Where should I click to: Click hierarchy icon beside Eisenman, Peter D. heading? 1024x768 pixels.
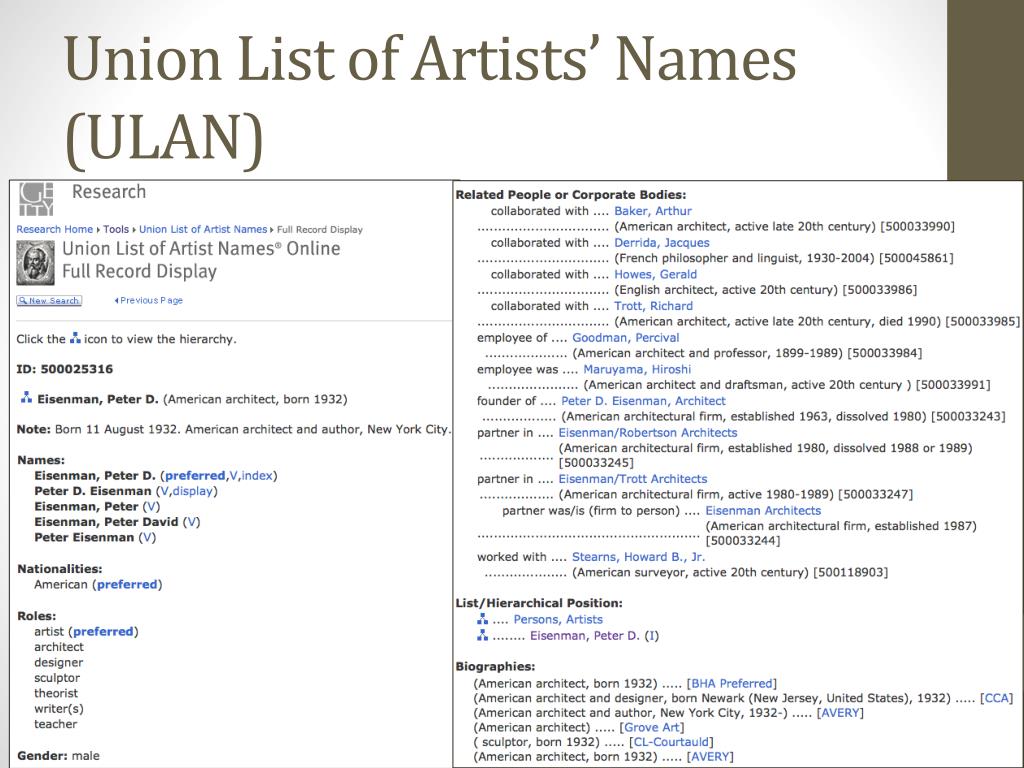[x=26, y=398]
